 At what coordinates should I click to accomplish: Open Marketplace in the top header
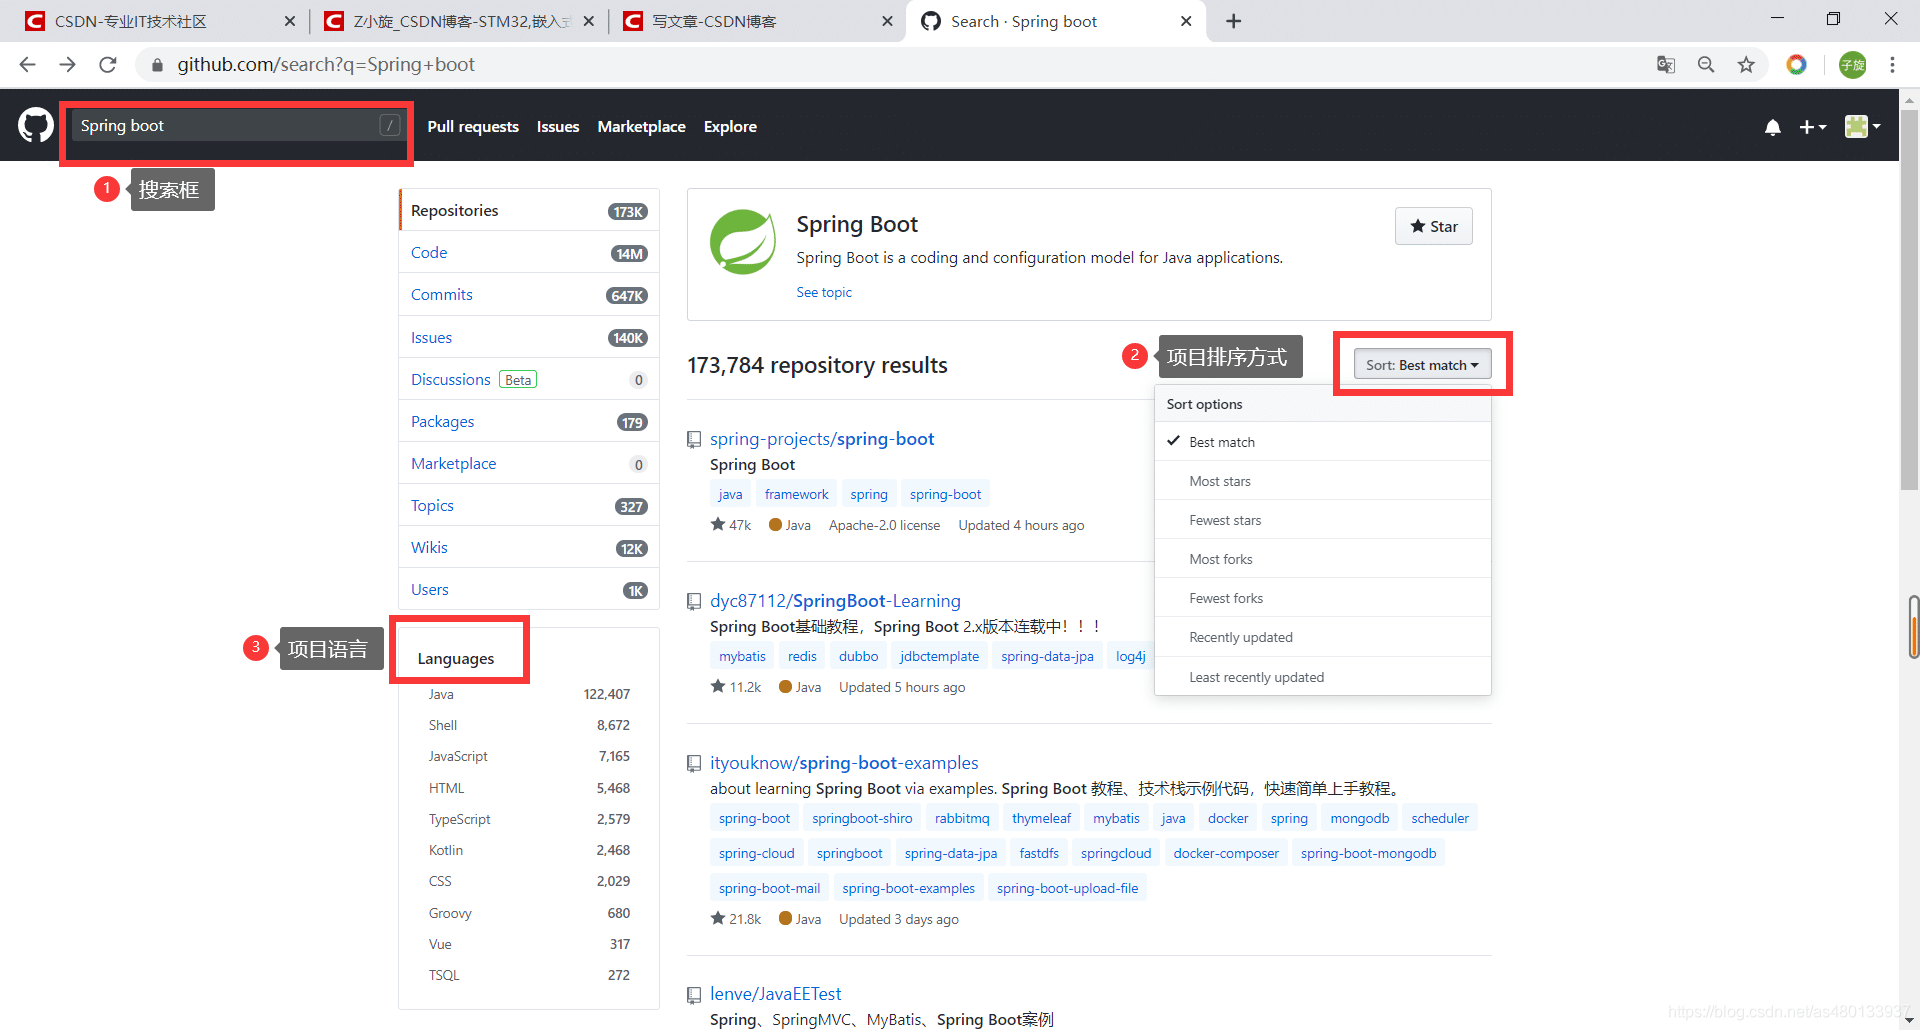point(641,127)
